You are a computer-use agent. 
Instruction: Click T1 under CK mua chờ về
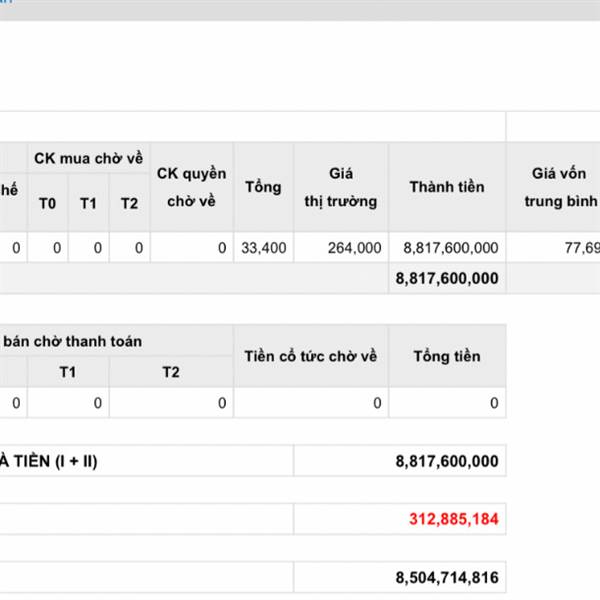89,203
